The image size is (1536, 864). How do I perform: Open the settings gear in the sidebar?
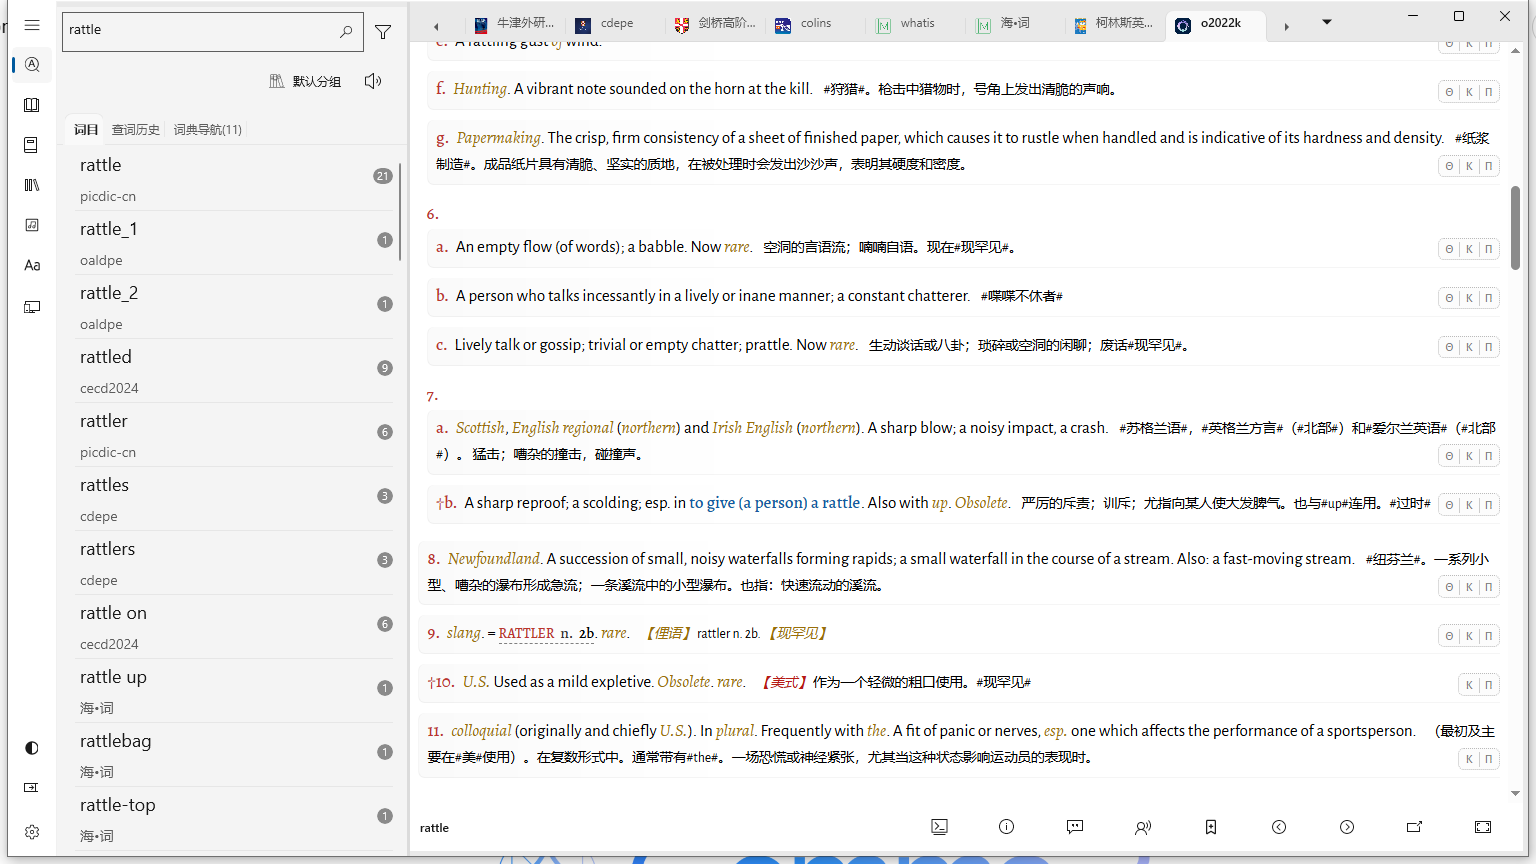tap(32, 832)
